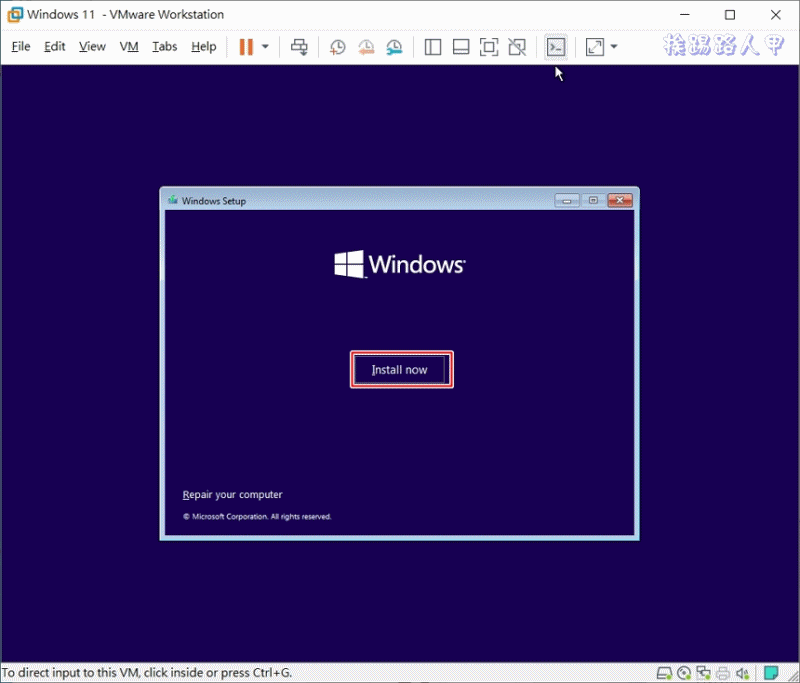Open the Snapshot Manager

pyautogui.click(x=393, y=46)
